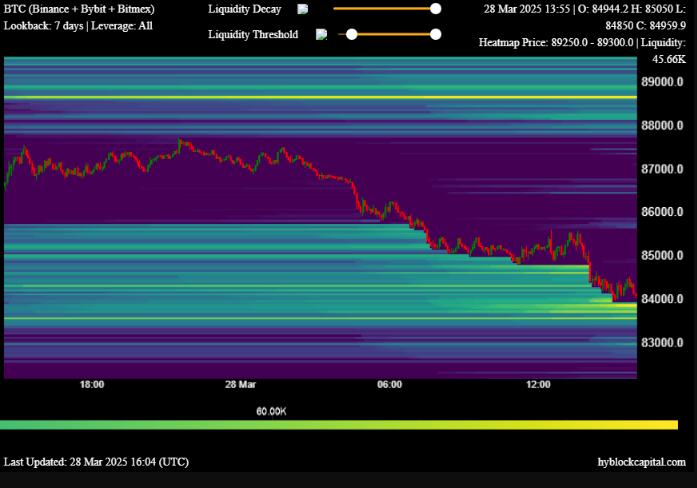Image resolution: width=697 pixels, height=488 pixels.
Task: Click the Liquidity Decay slider handle
Action: point(435,9)
